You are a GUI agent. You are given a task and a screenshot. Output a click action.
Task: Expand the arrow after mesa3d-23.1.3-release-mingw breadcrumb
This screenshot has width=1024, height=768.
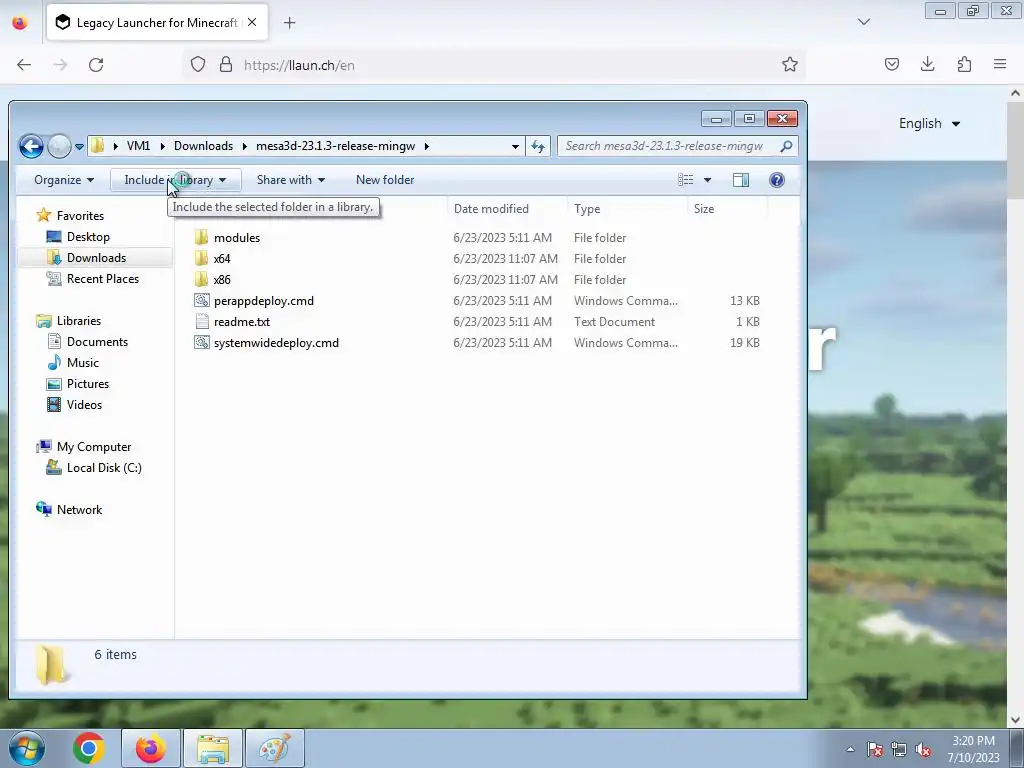pyautogui.click(x=426, y=146)
